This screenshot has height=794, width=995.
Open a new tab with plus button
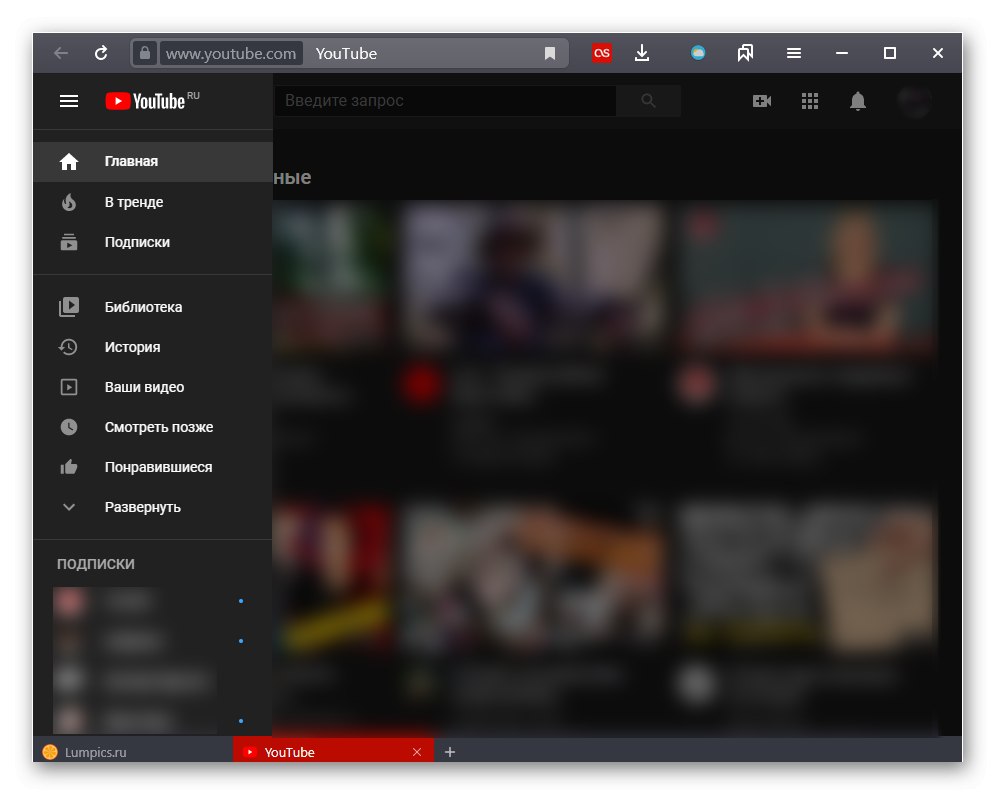point(450,752)
